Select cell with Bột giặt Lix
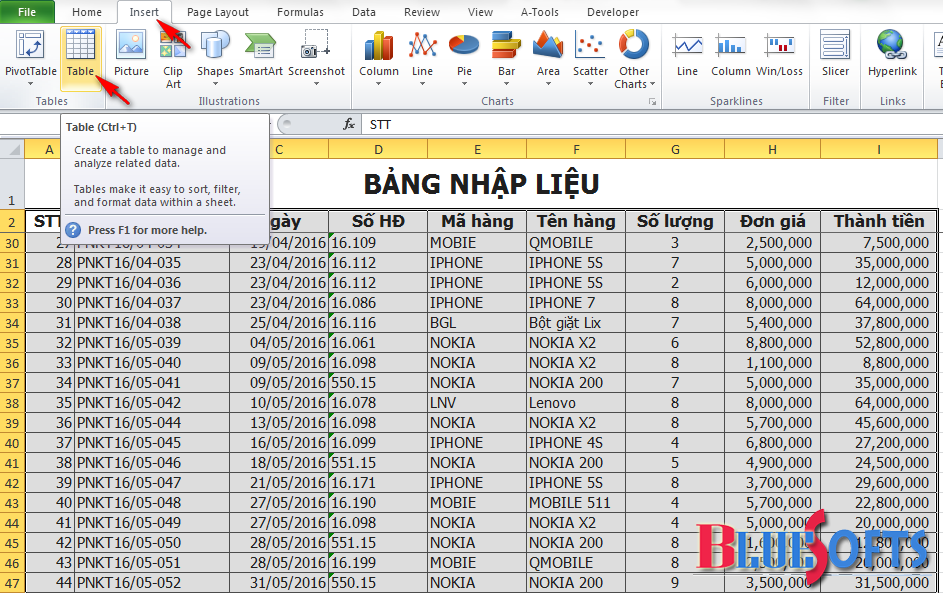This screenshot has width=943, height=593. [x=576, y=323]
